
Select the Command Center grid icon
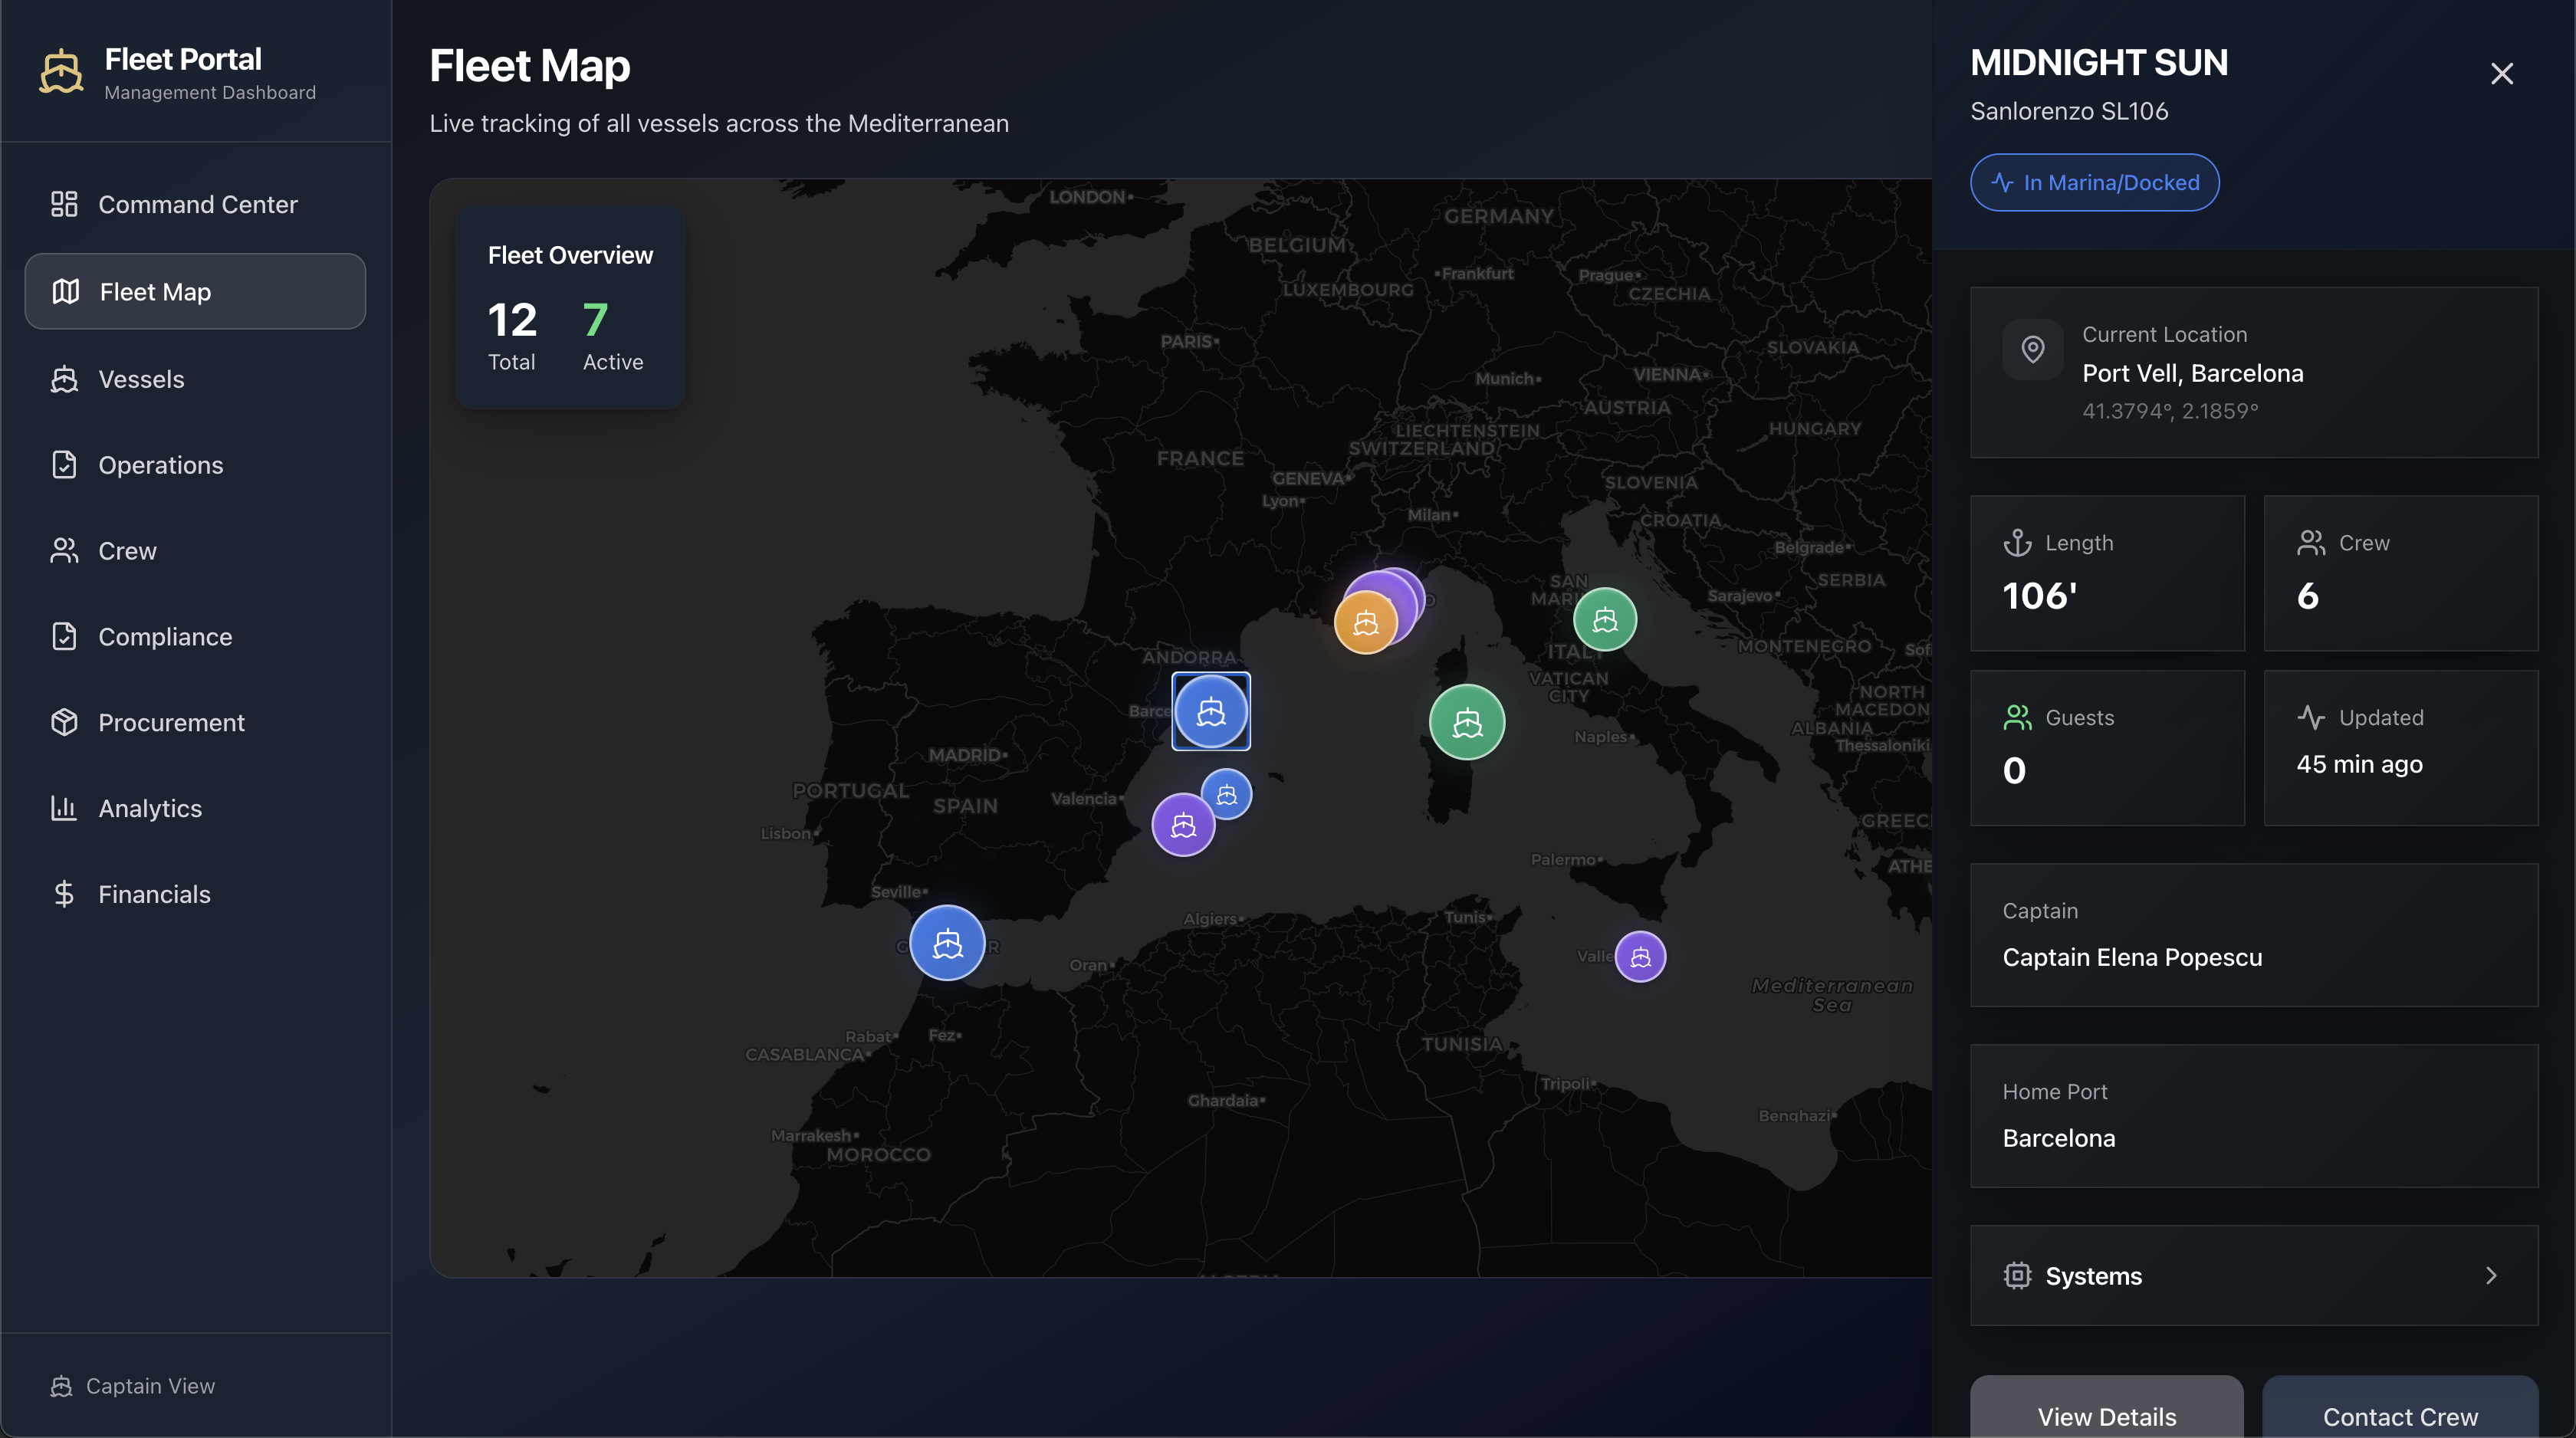click(x=64, y=204)
